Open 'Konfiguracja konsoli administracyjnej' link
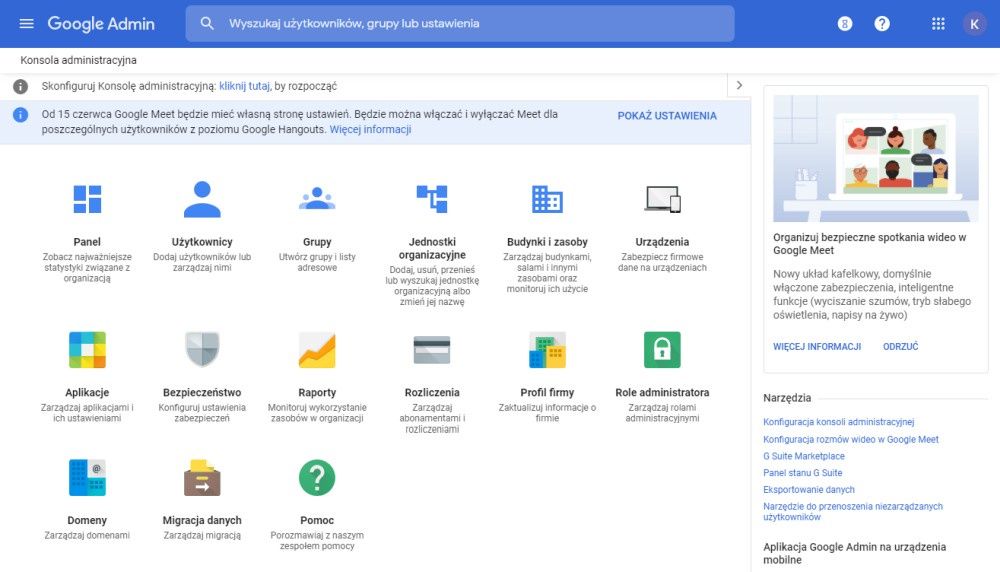 coord(839,422)
